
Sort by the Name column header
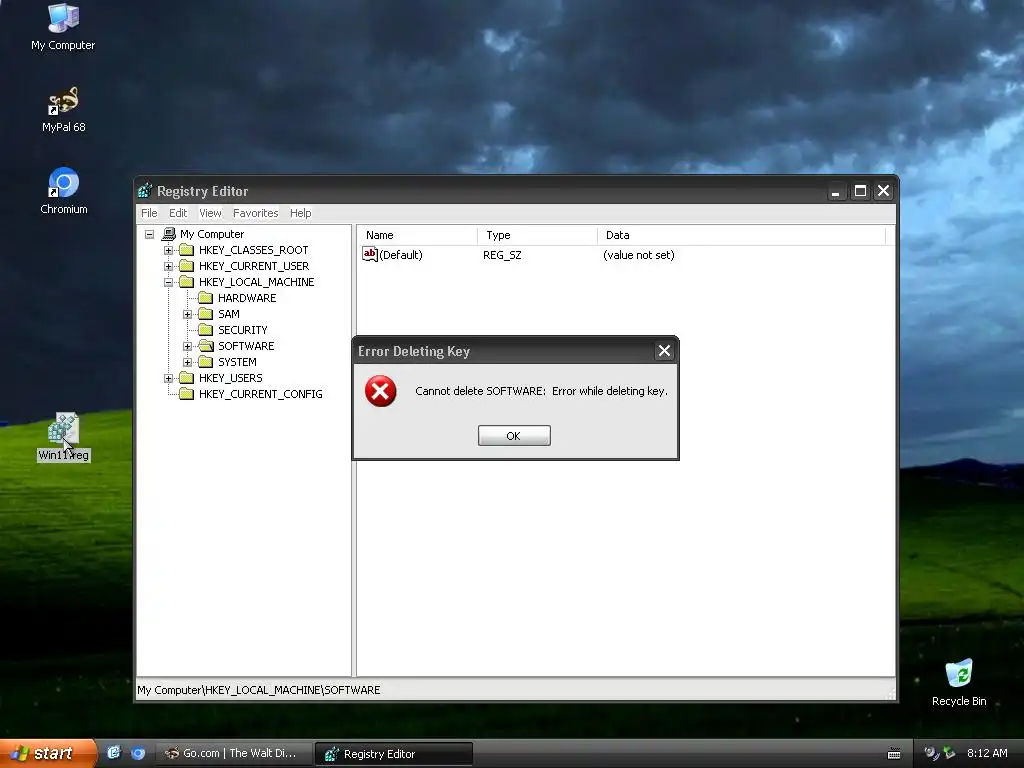coord(418,235)
